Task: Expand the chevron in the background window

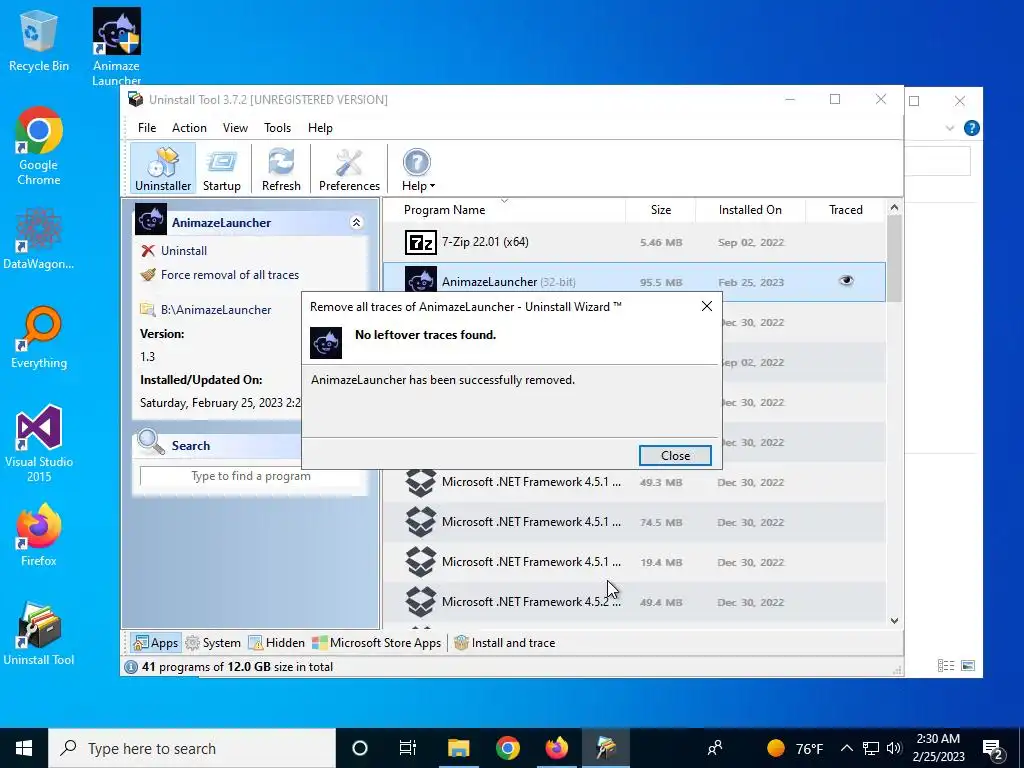Action: tap(950, 128)
